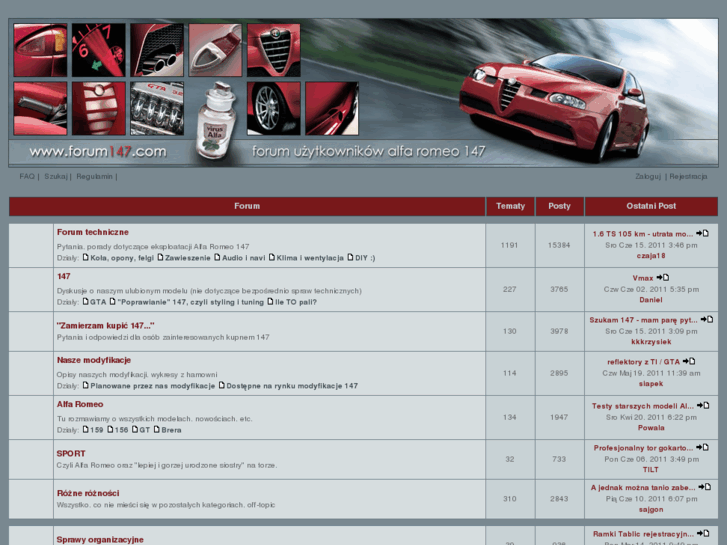Open topic 1.6 TS 105 km - utrata mo...
This screenshot has height=545, width=727.
click(x=643, y=234)
